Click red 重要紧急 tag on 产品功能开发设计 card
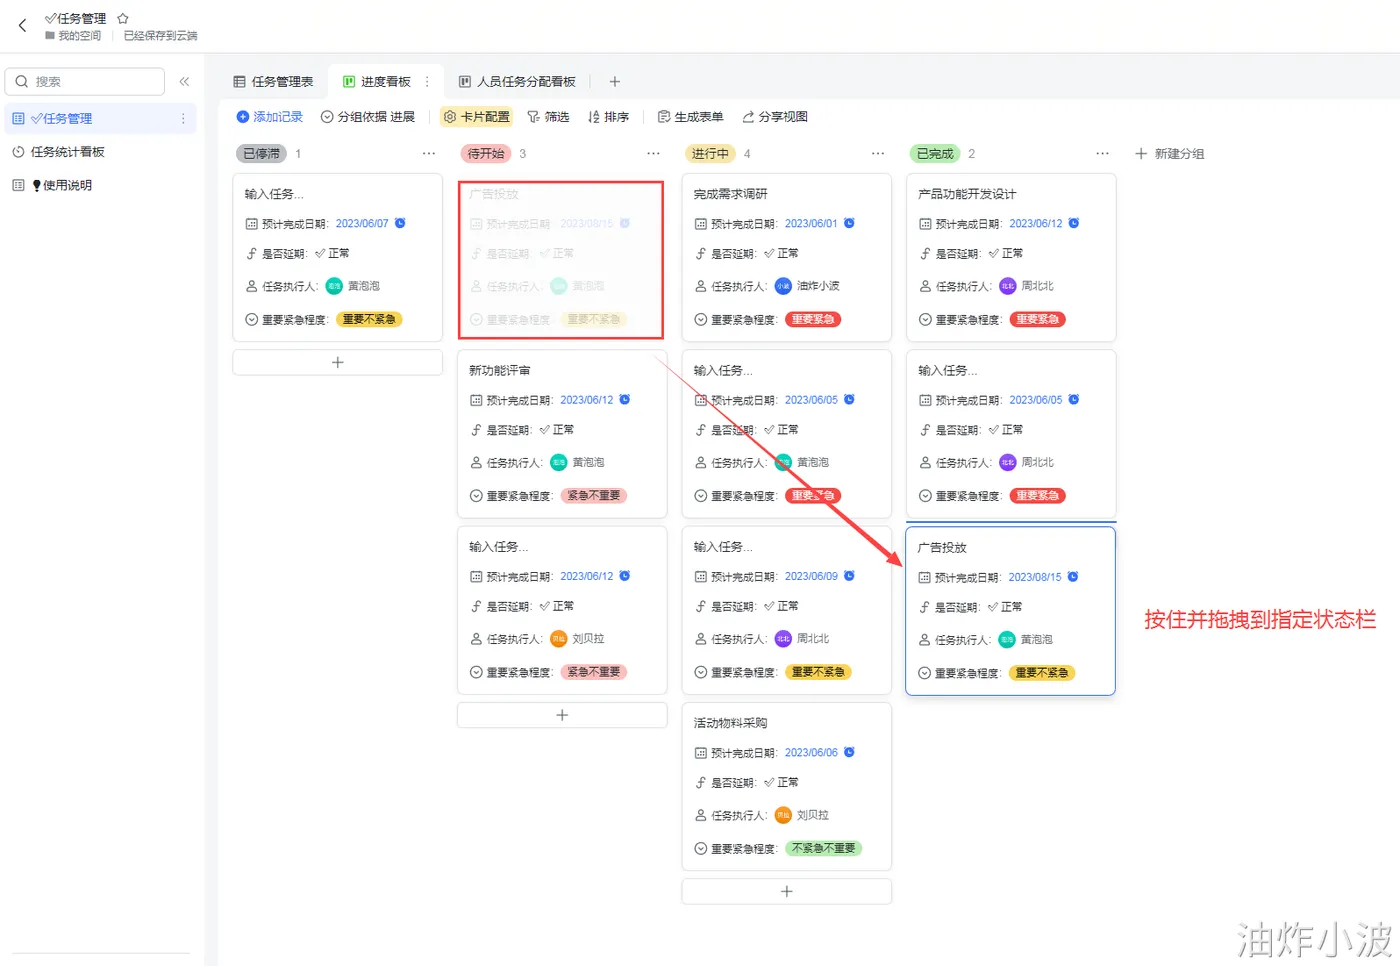 1037,320
